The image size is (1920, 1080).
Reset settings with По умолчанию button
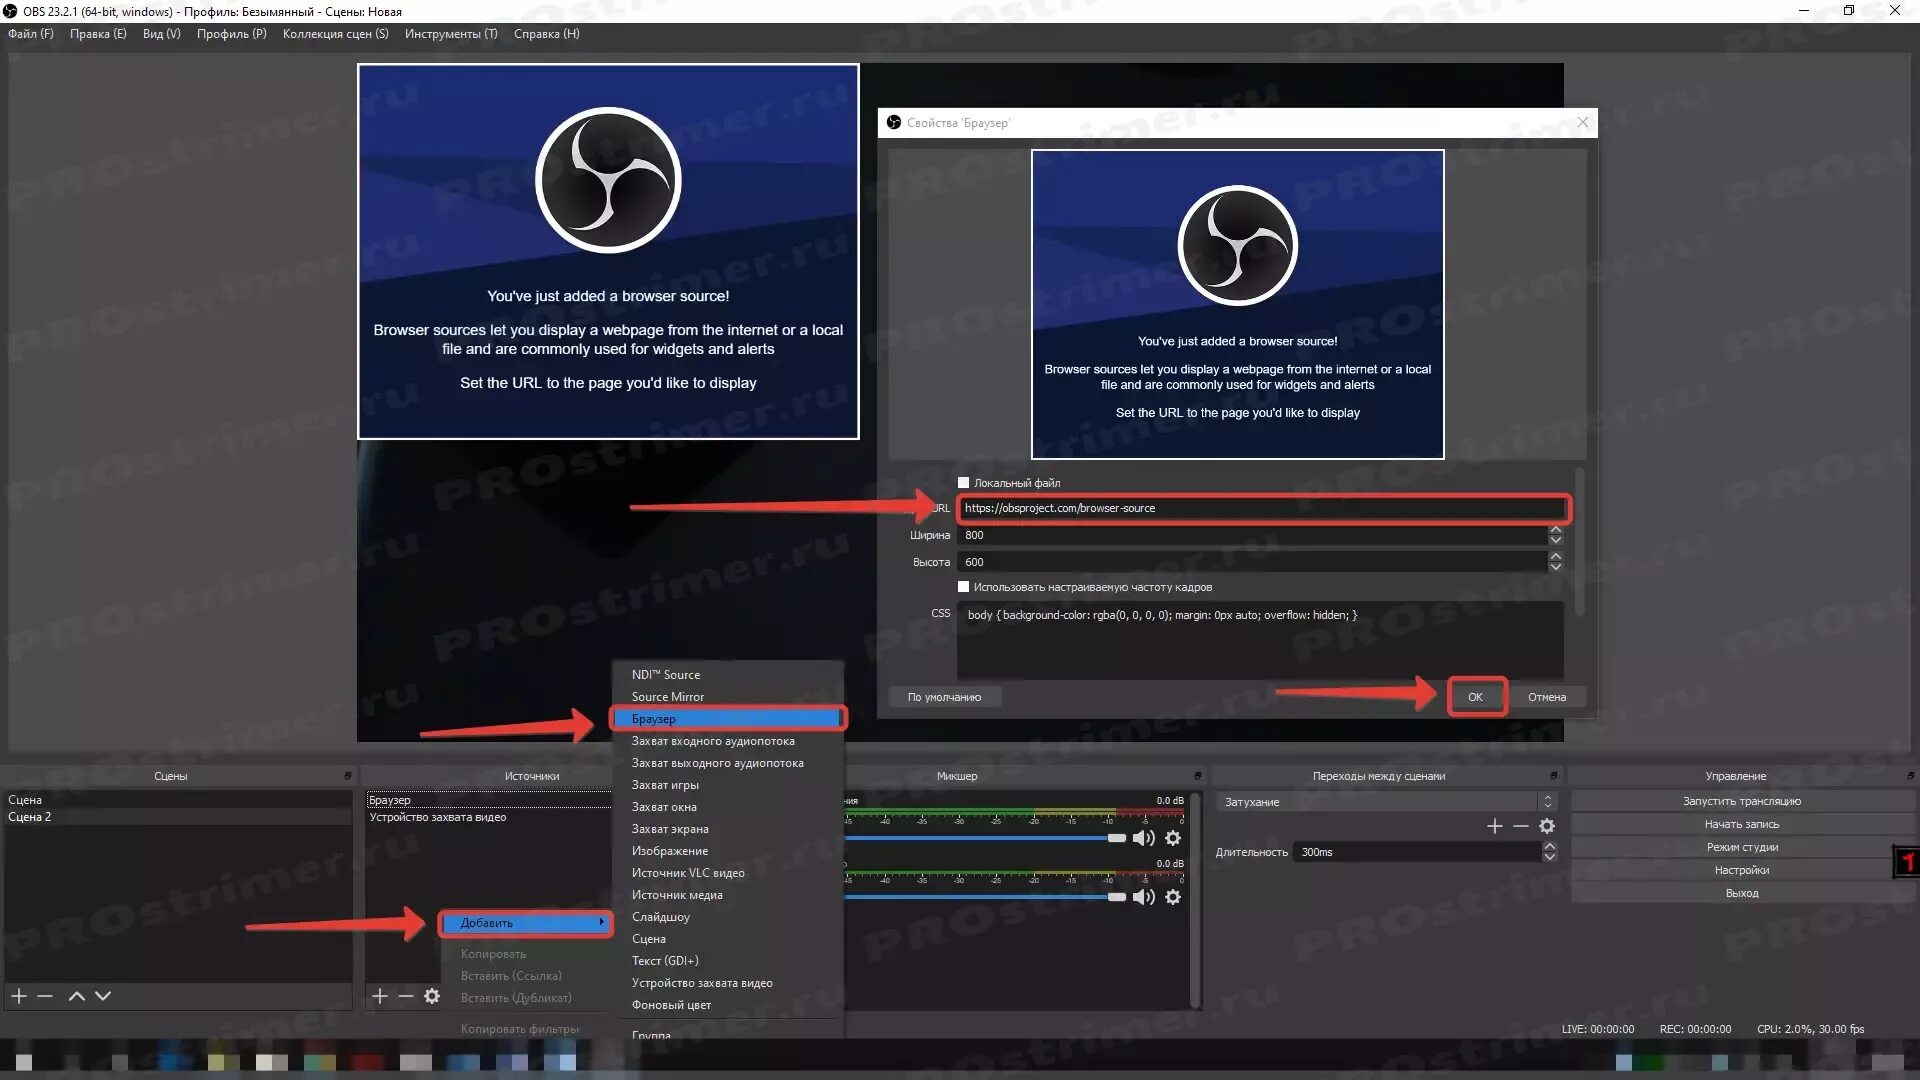[945, 697]
